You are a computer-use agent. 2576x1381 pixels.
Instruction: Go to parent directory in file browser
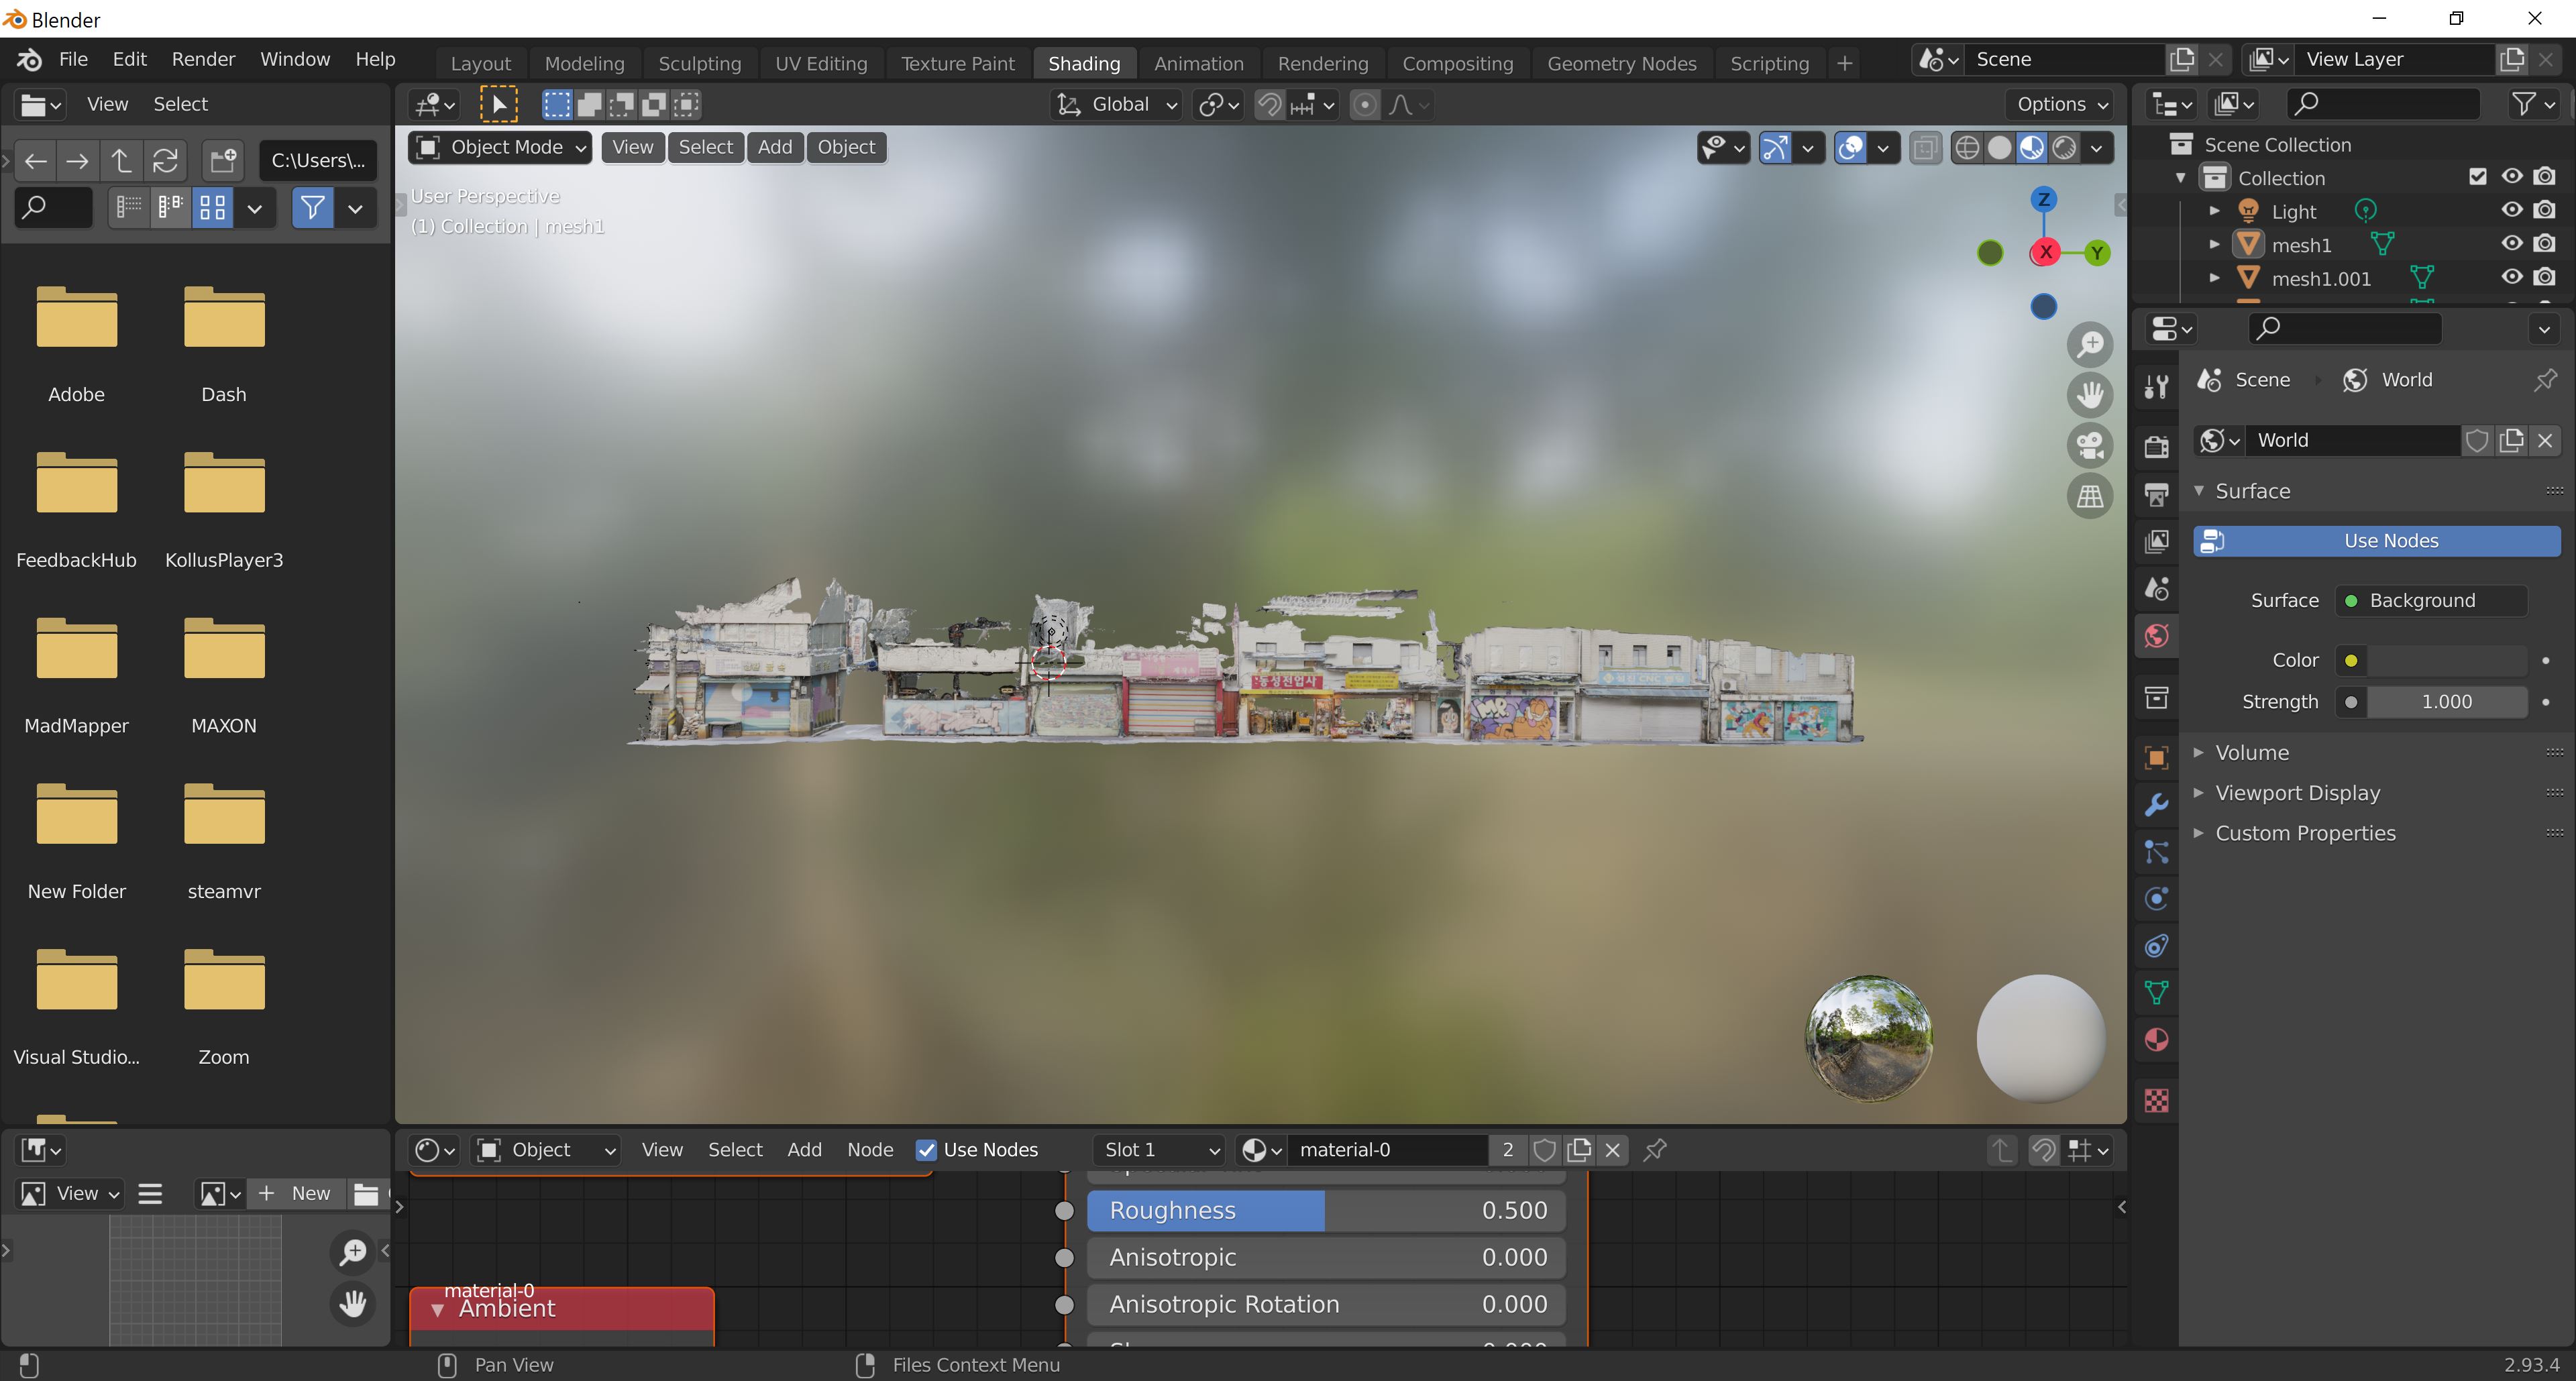121,161
